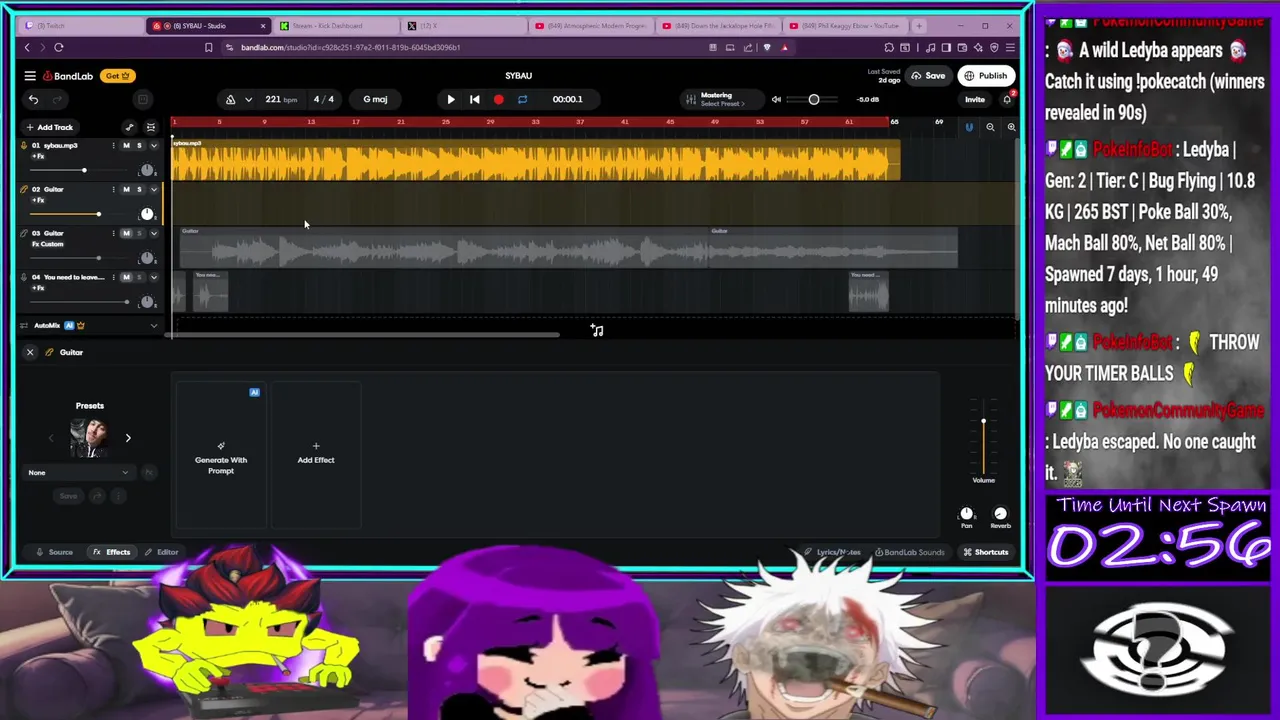The width and height of the screenshot is (1280, 720).
Task: Zoom out the timeline
Action: point(990,127)
